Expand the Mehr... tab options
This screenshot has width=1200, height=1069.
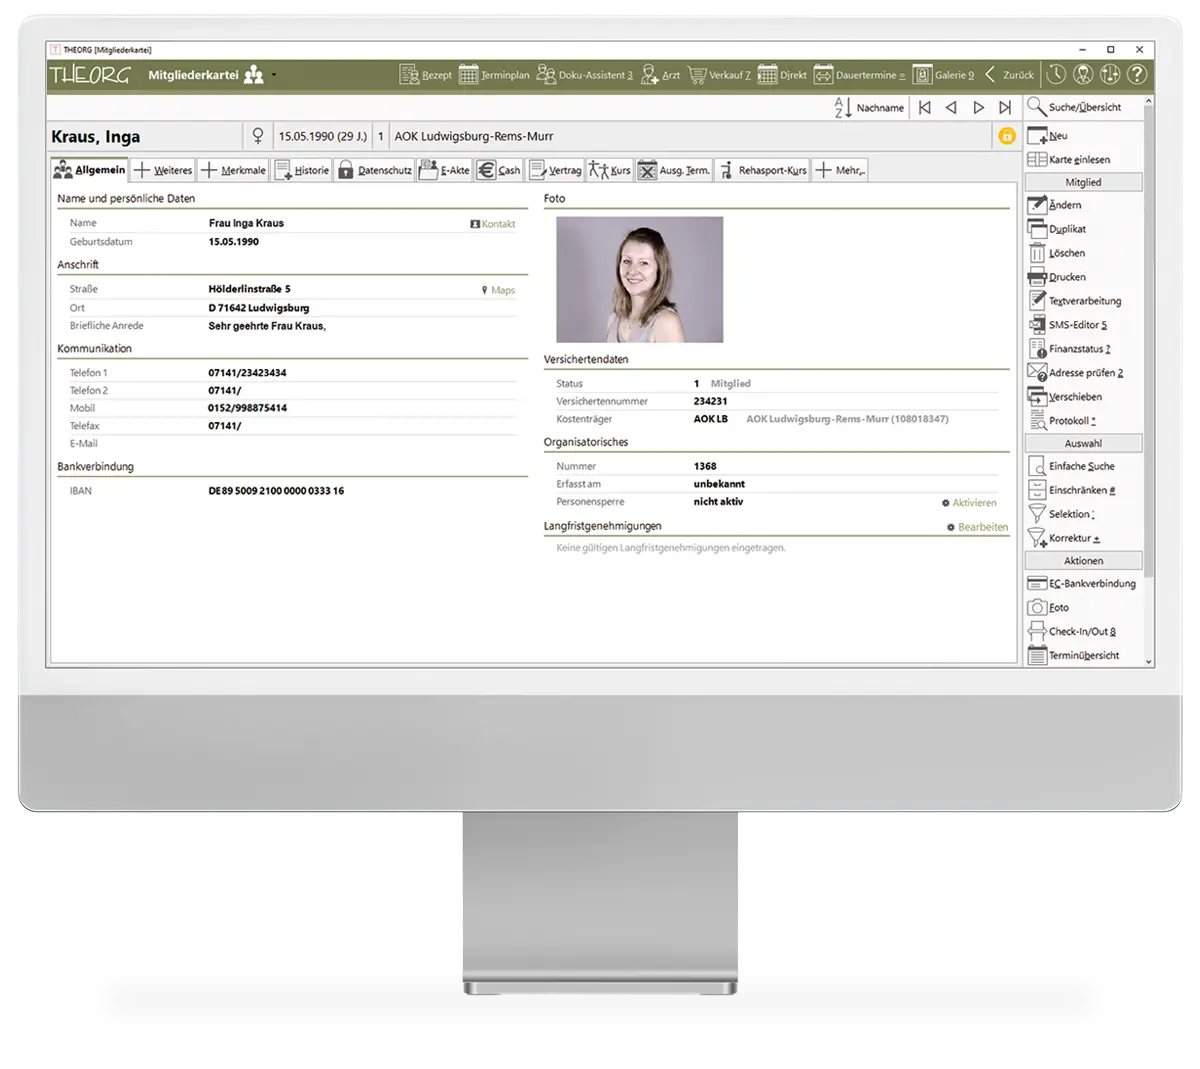[839, 170]
